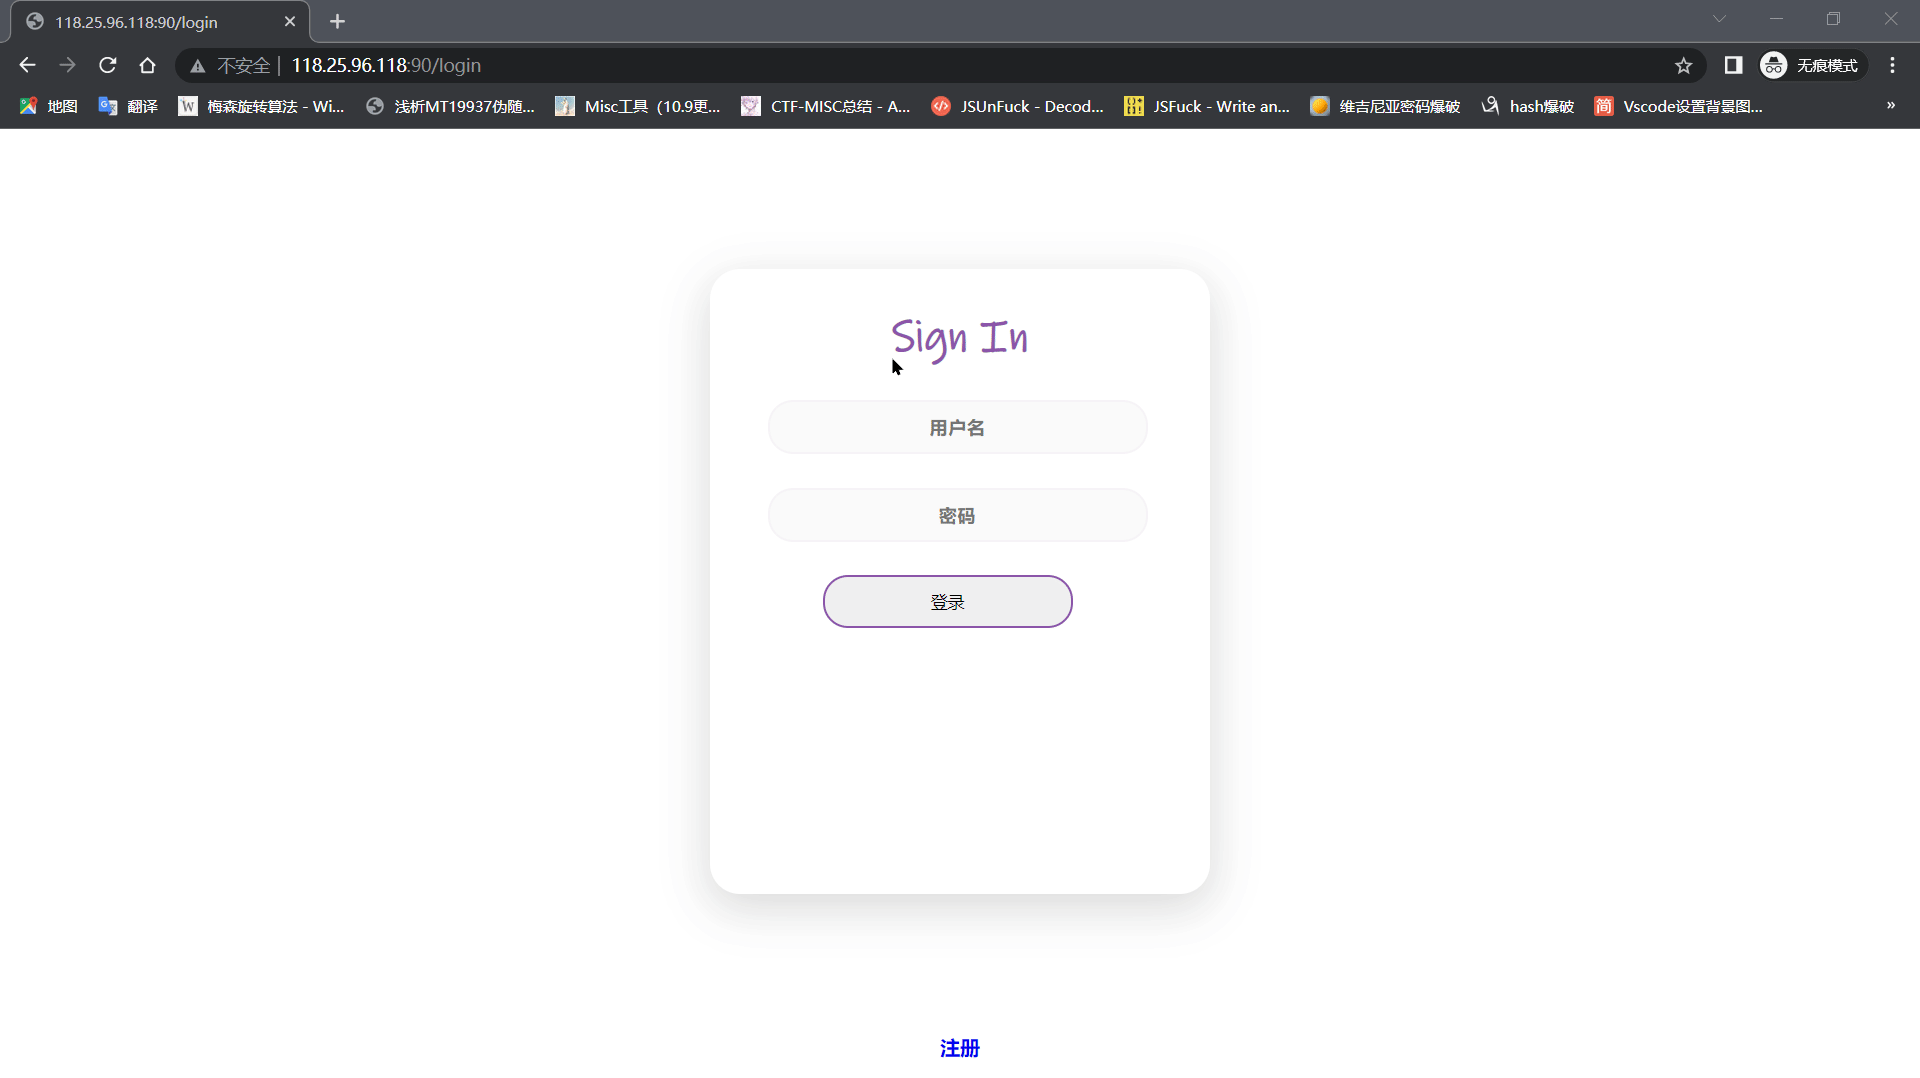This screenshot has width=1920, height=1078.
Task: Click the incognito mode indicator
Action: point(1811,65)
